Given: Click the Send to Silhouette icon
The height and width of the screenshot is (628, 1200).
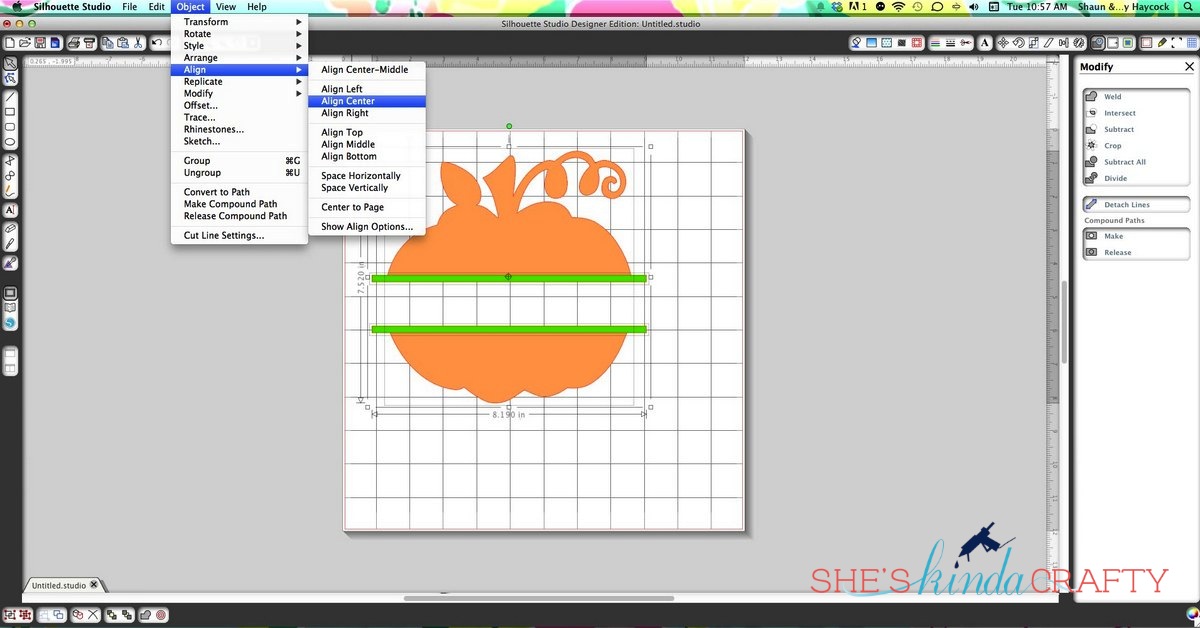Looking at the screenshot, I should (x=89, y=43).
